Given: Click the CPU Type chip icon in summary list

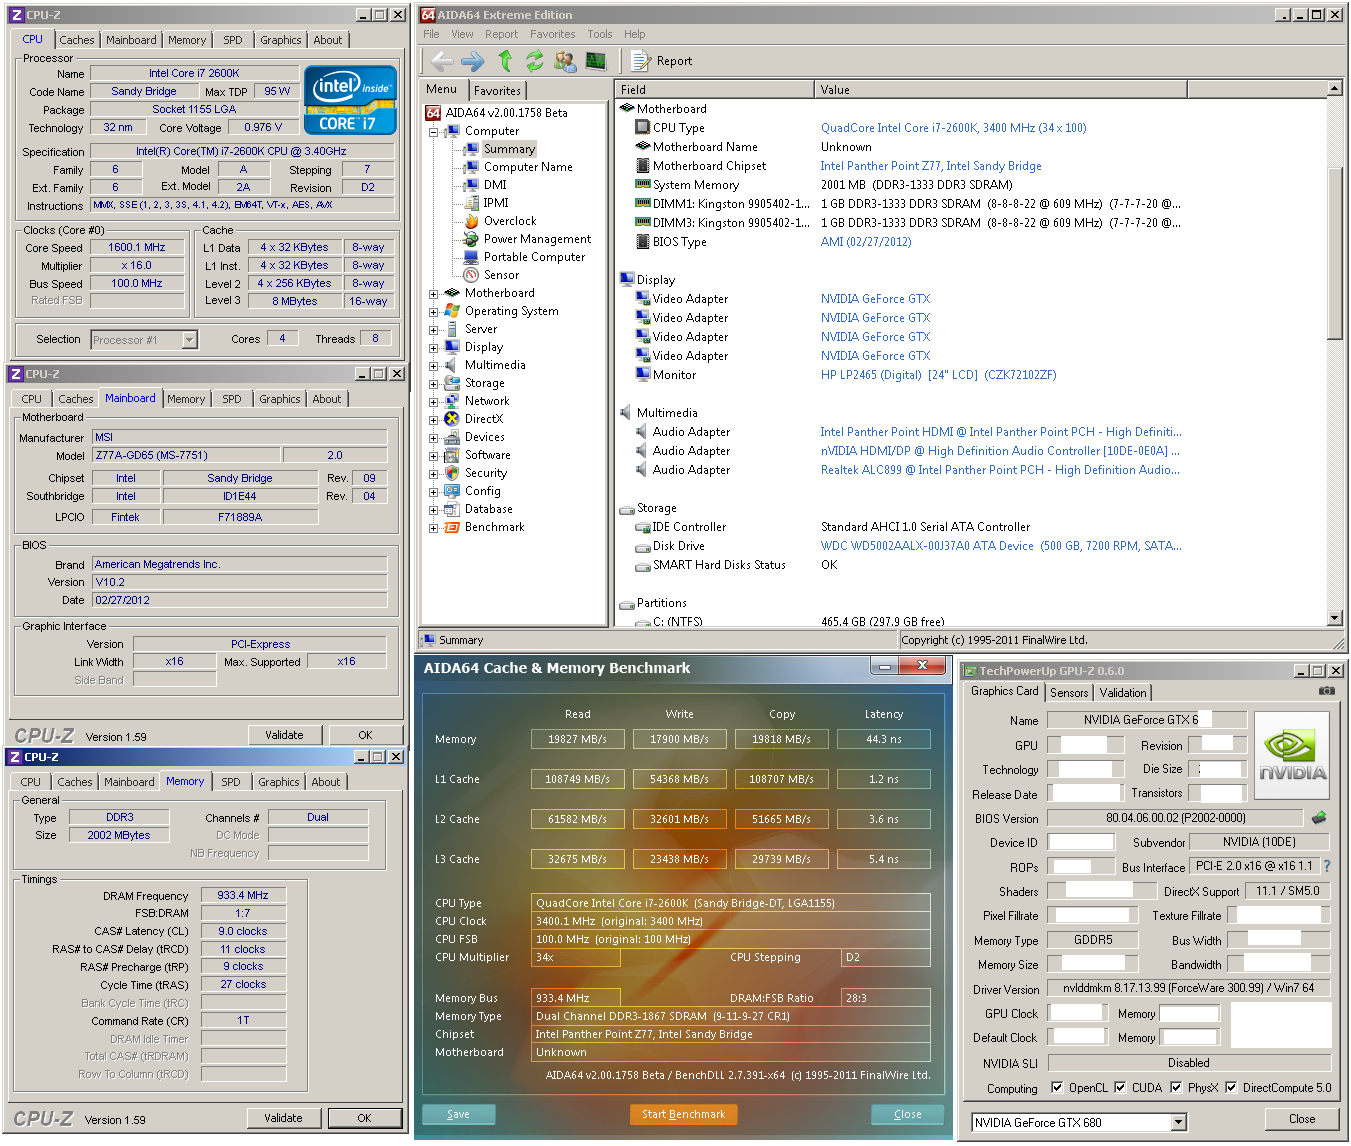Looking at the screenshot, I should tap(643, 128).
